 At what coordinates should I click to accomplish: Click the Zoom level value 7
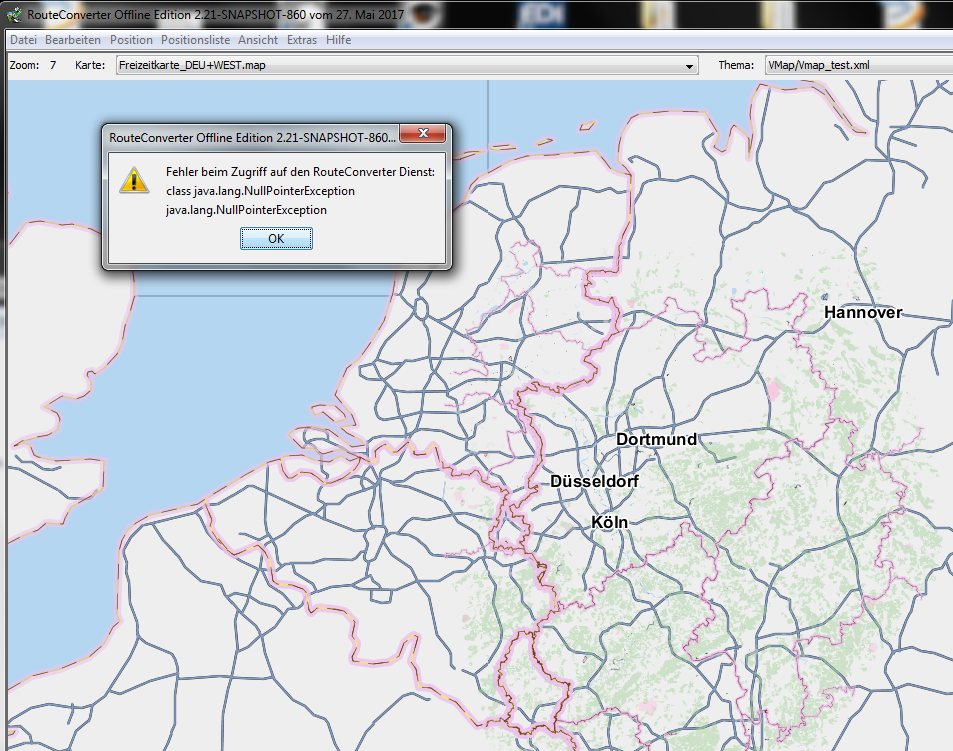[52, 66]
